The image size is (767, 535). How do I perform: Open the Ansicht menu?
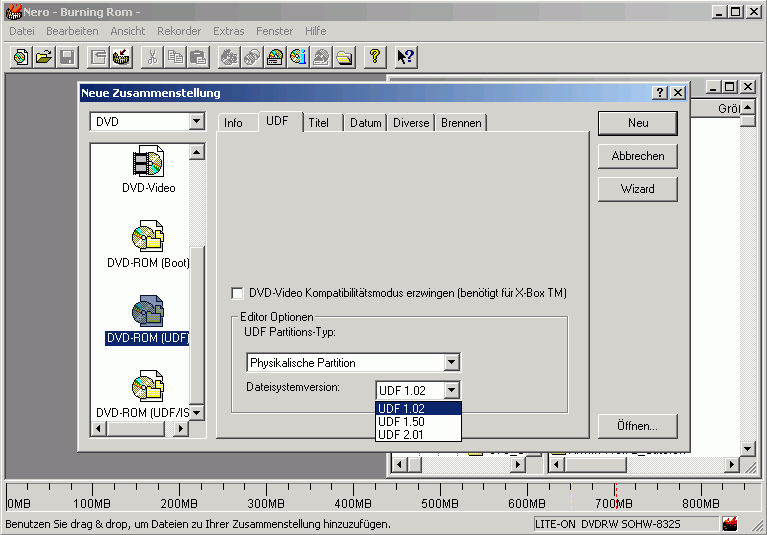pos(128,31)
